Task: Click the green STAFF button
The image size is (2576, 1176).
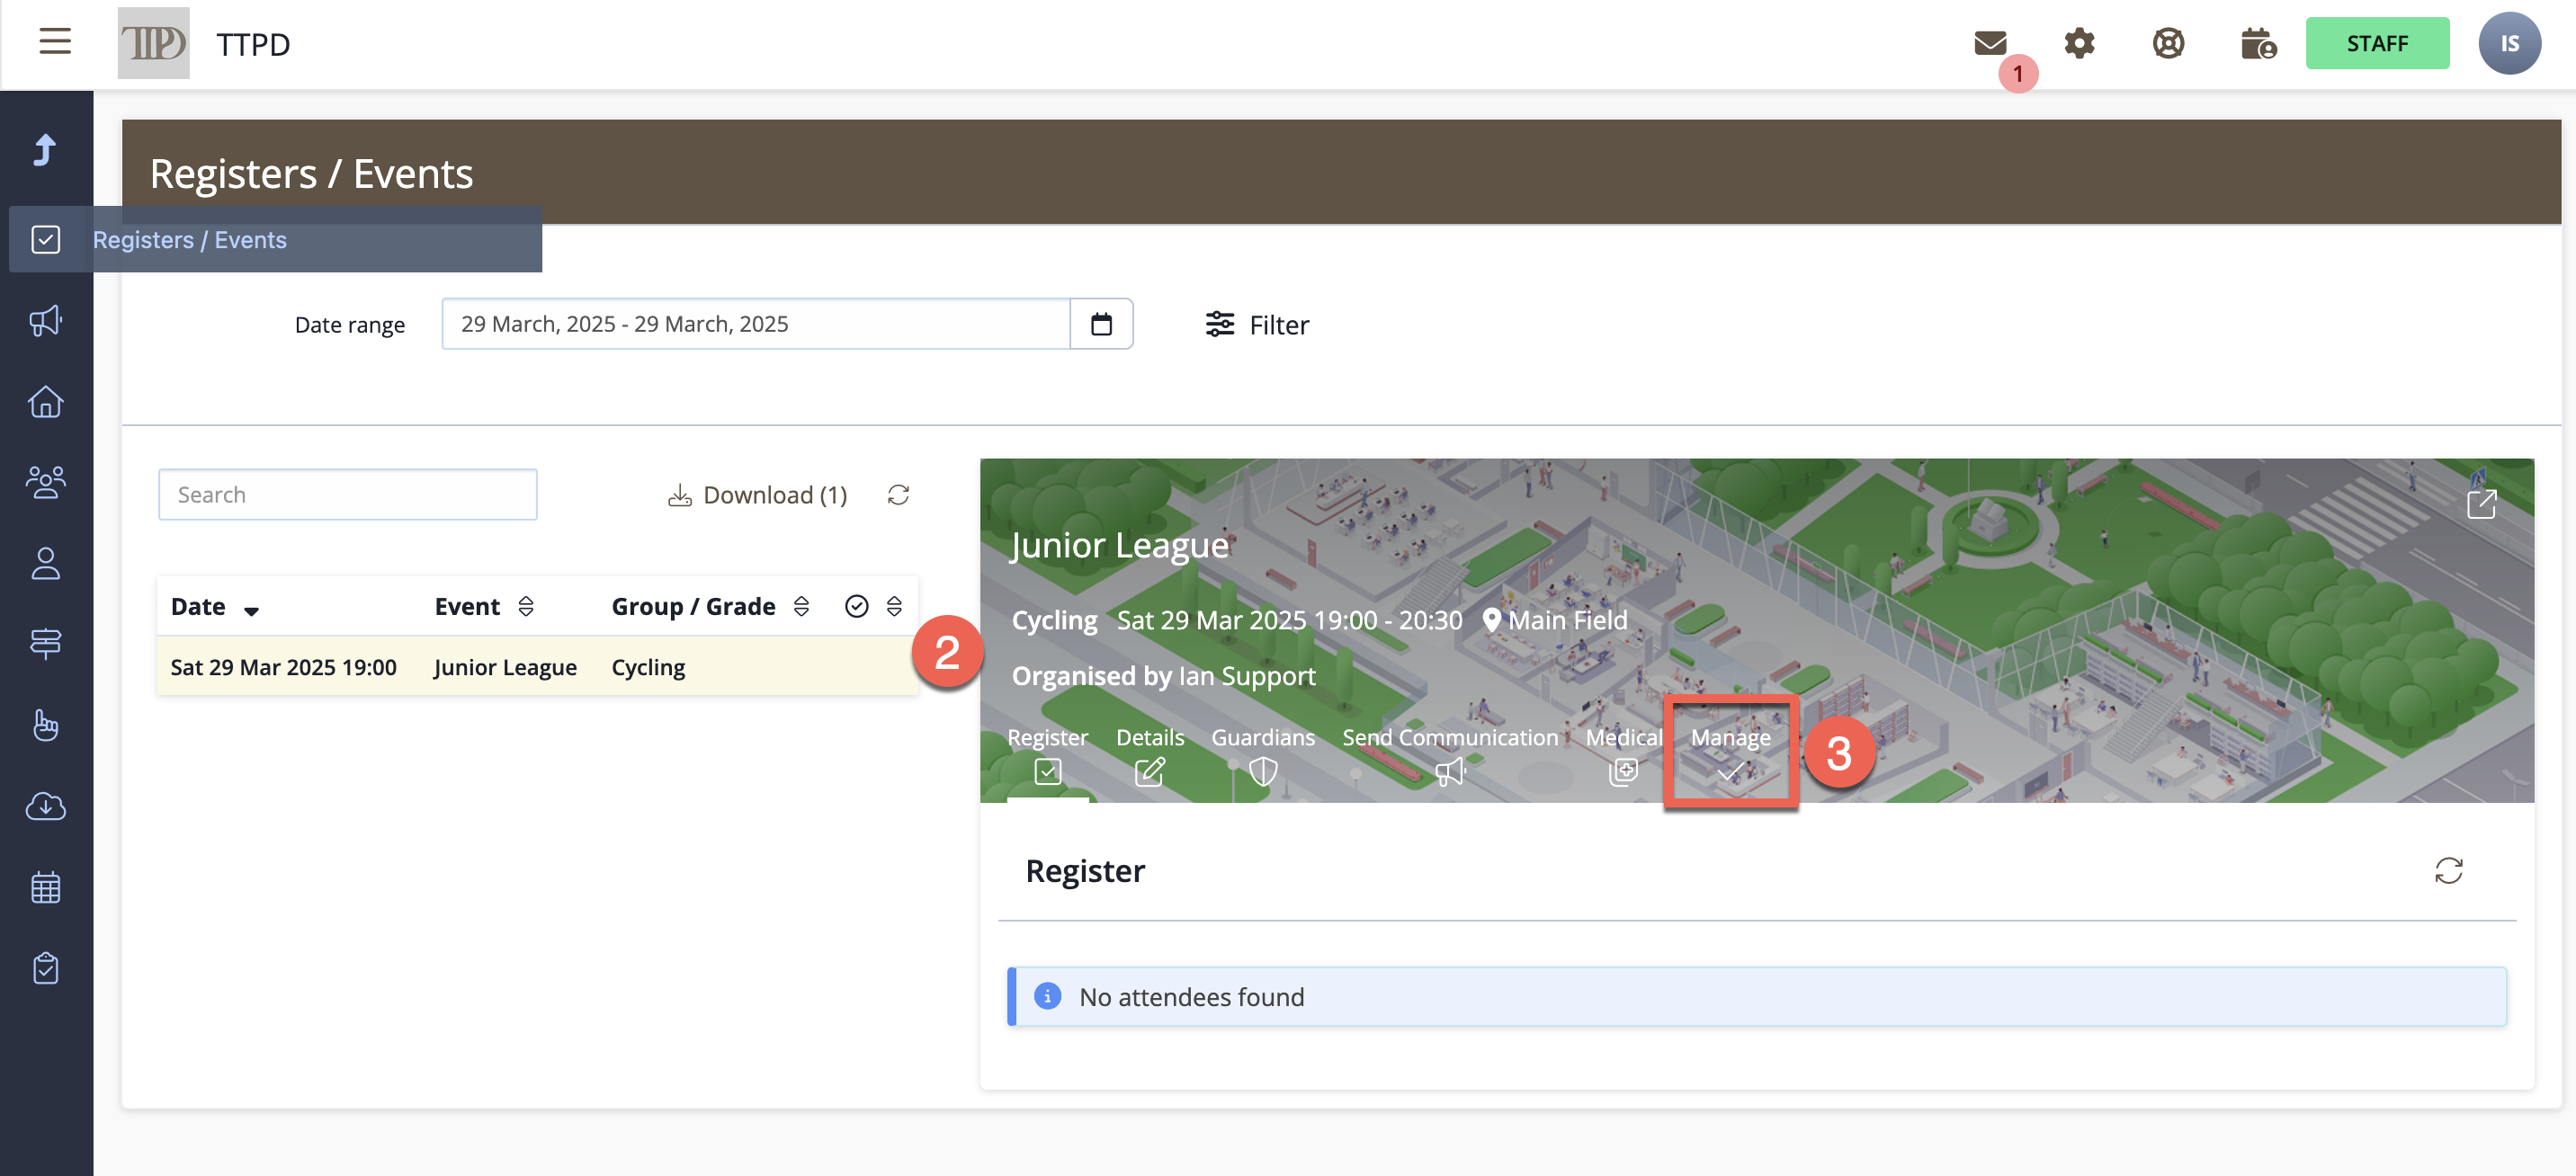Action: point(2377,43)
